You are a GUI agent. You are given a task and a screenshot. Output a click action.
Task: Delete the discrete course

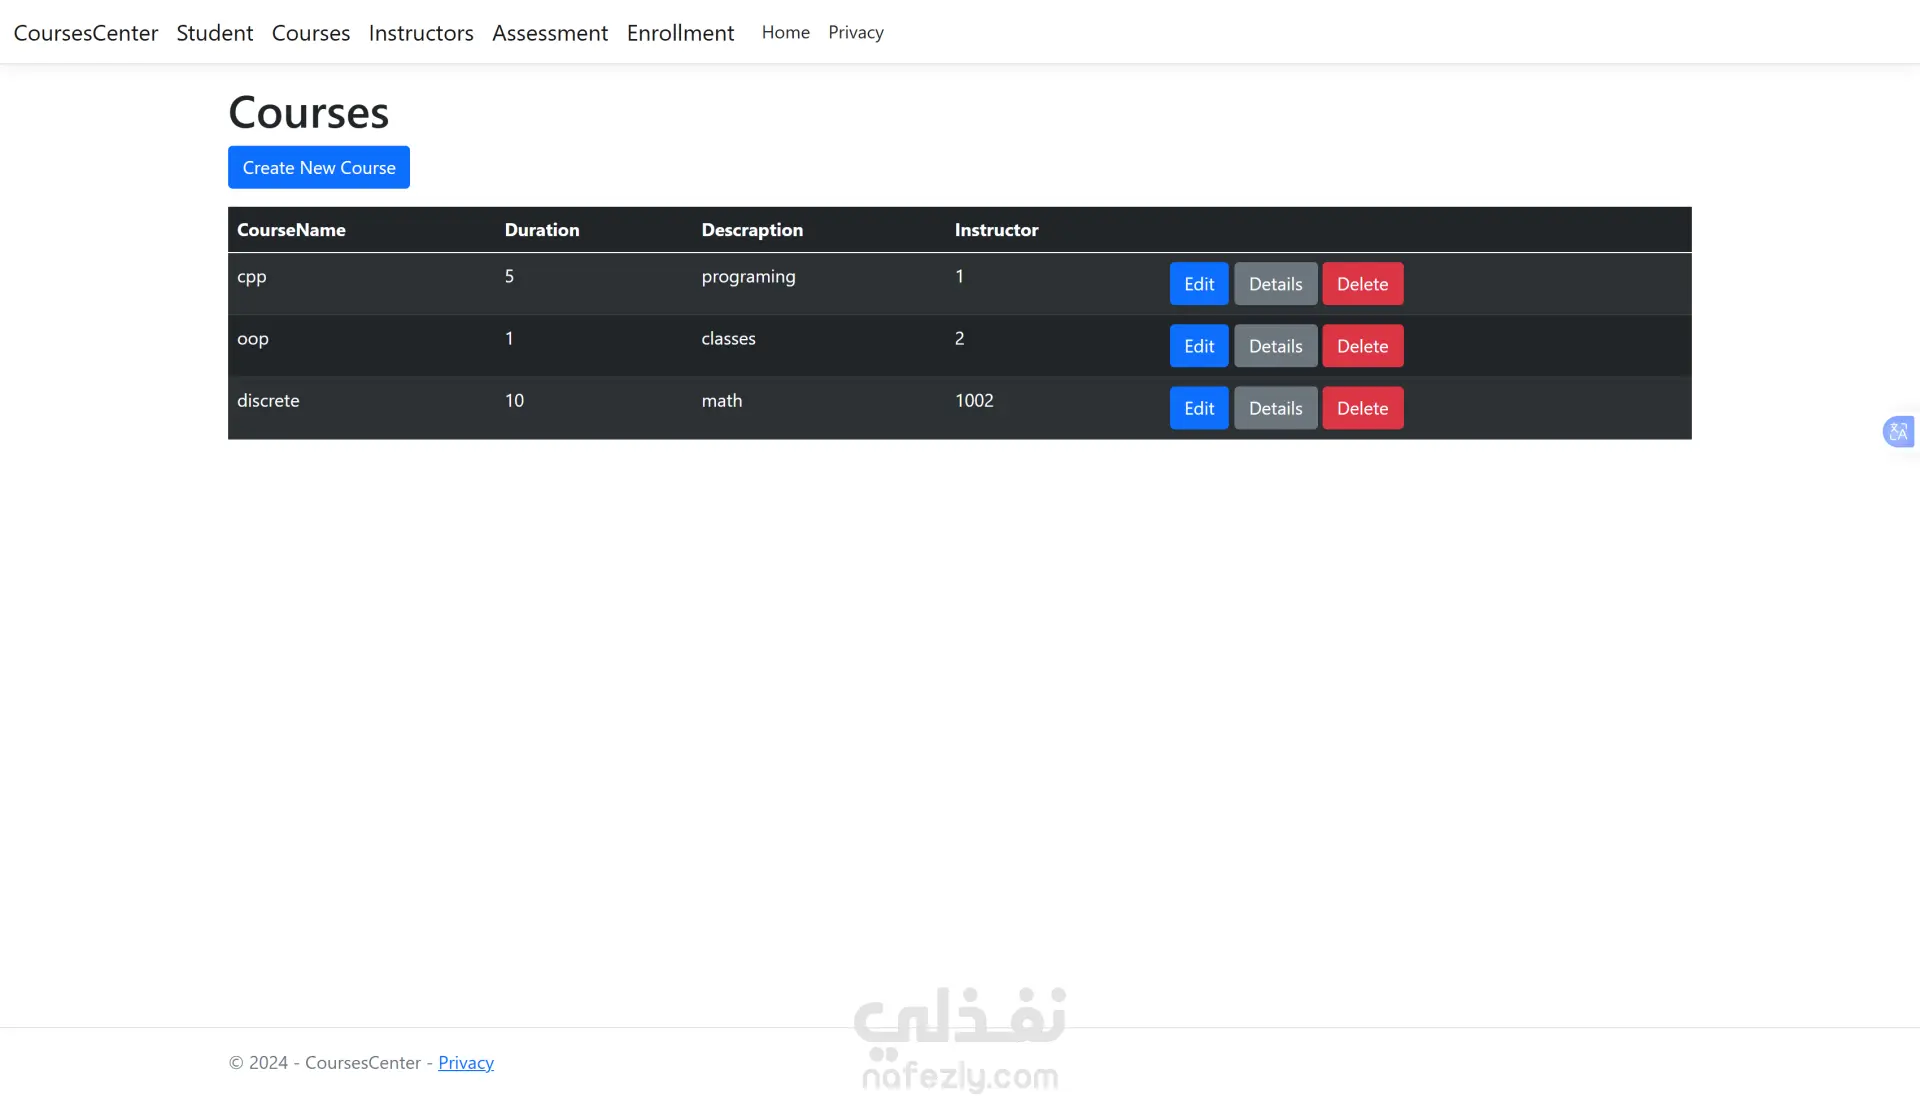[x=1362, y=408]
